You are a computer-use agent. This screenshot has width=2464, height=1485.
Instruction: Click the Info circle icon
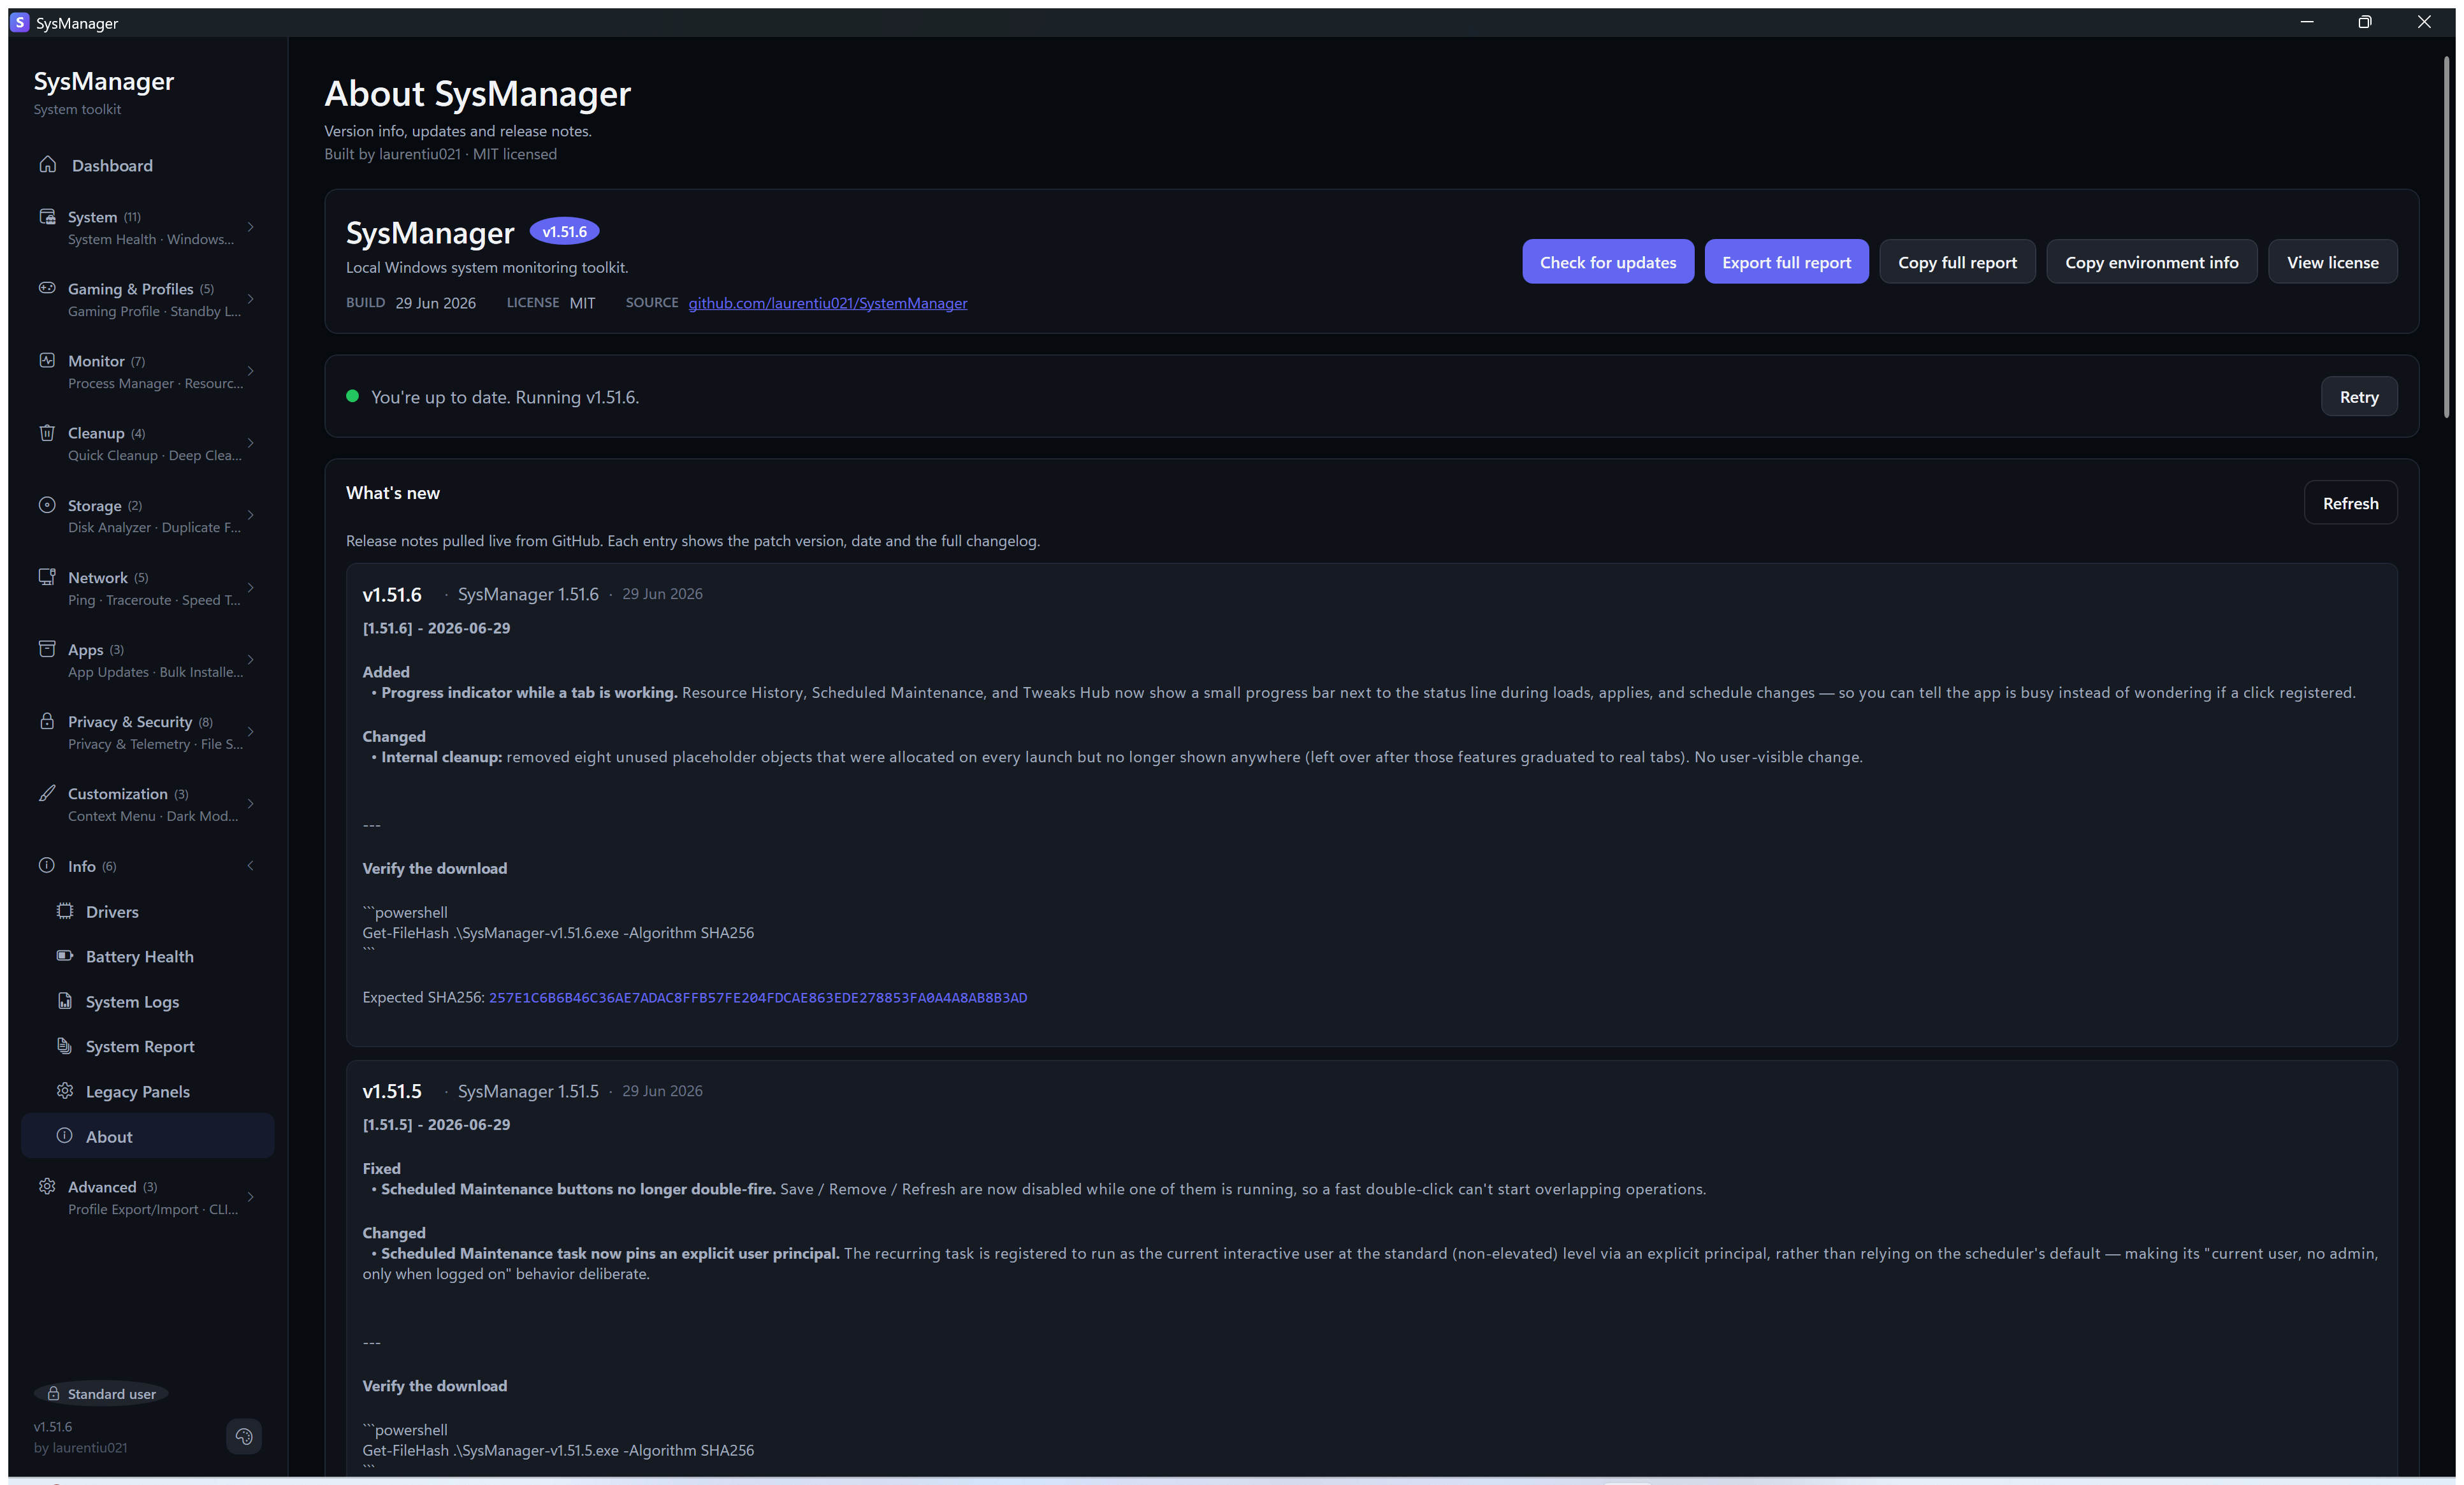pyautogui.click(x=47, y=866)
